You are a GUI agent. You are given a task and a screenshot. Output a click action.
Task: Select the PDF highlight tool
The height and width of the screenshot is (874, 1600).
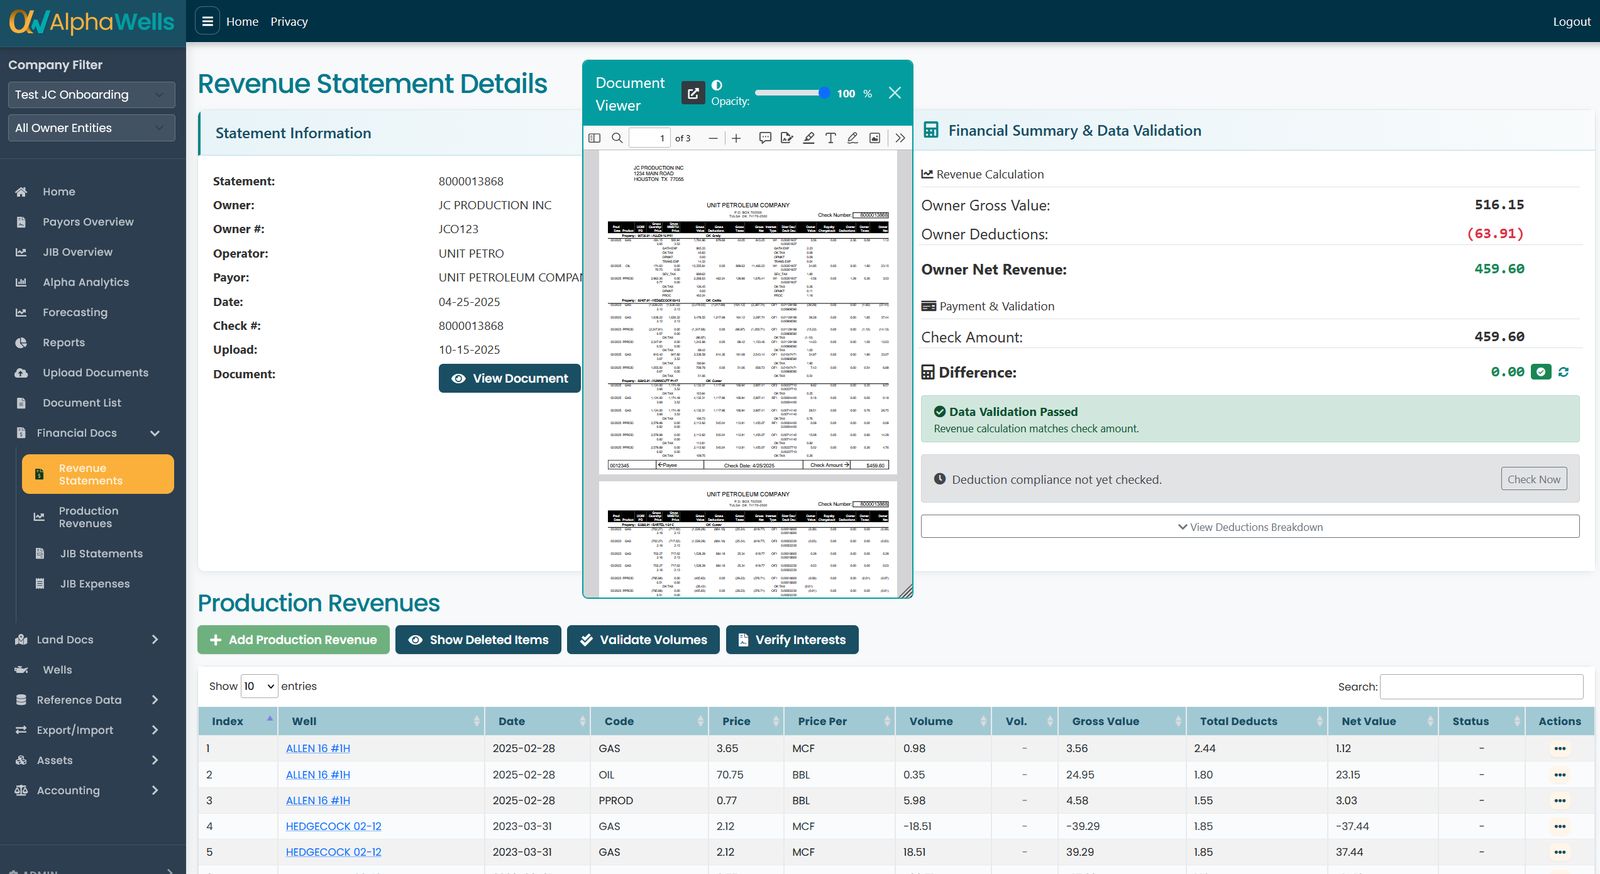click(x=809, y=138)
